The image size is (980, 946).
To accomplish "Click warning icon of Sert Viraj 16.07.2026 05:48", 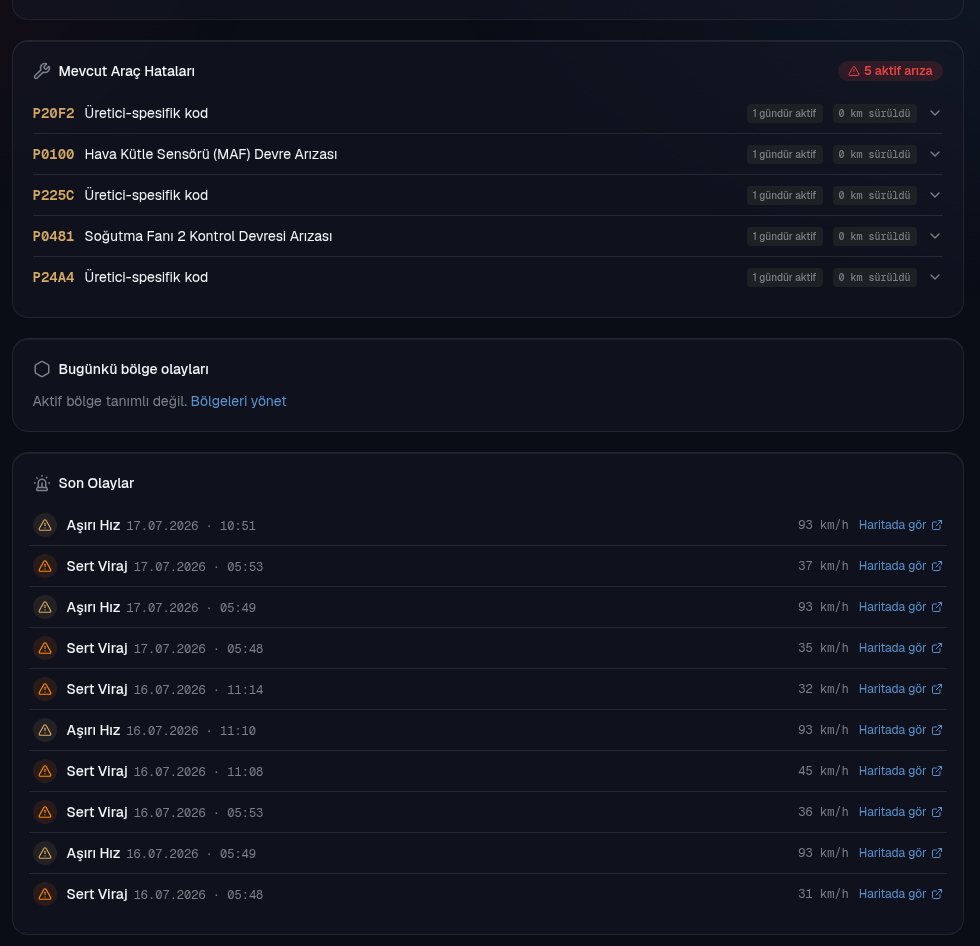I will pyautogui.click(x=45, y=894).
